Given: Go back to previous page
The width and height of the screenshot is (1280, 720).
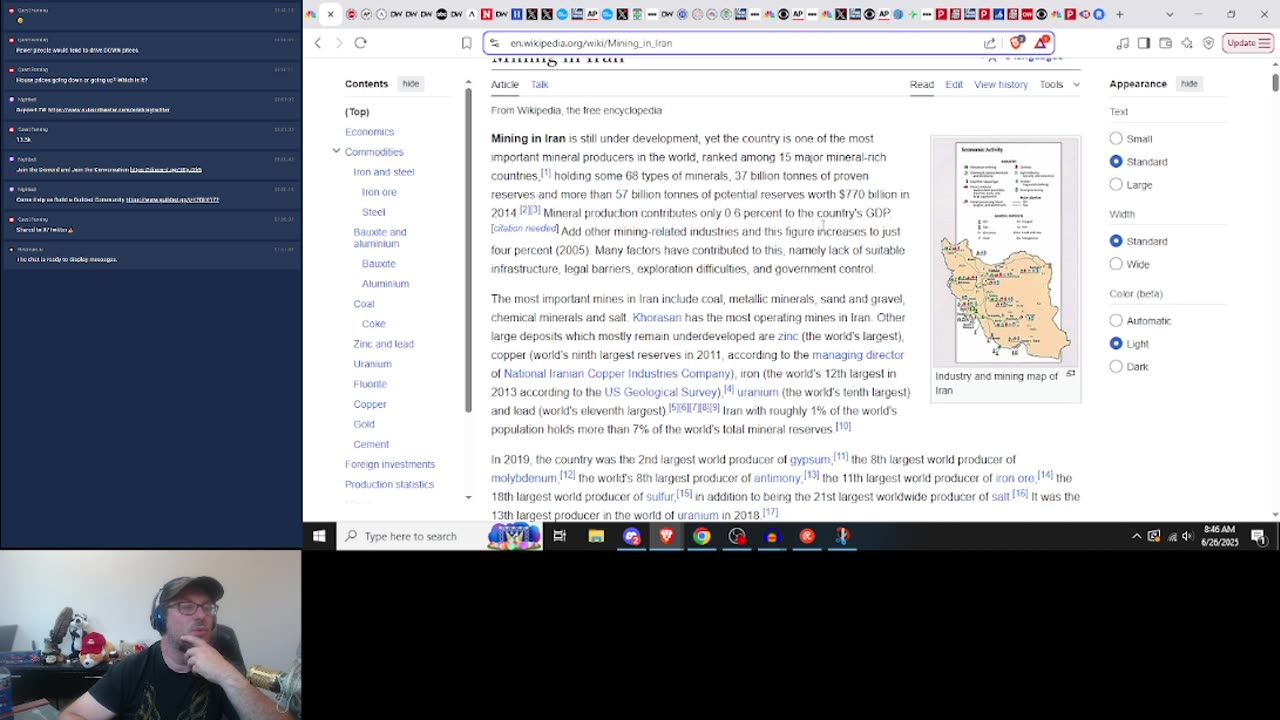Looking at the screenshot, I should tap(318, 43).
